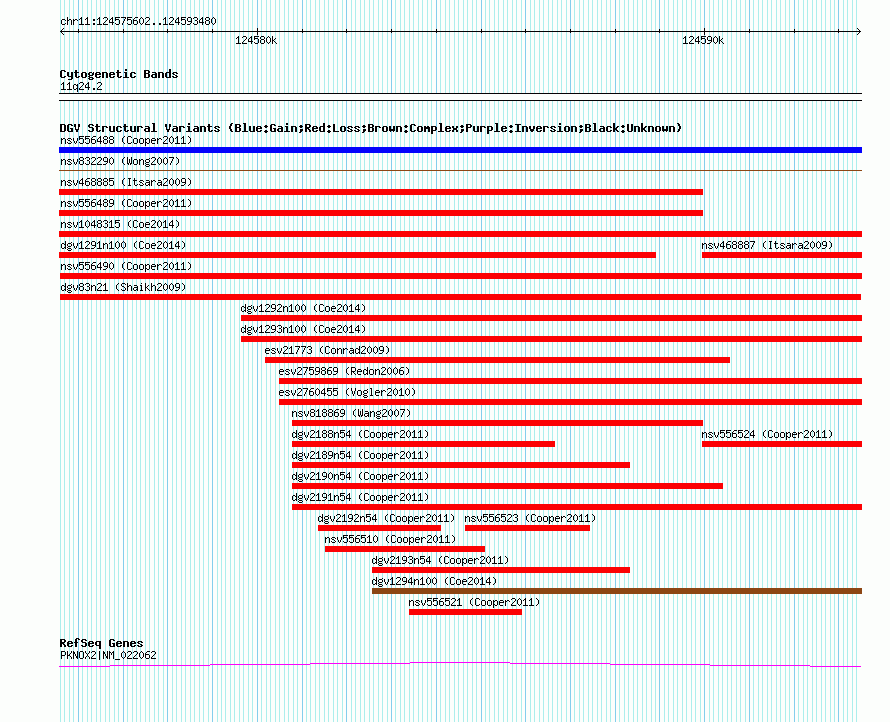The height and width of the screenshot is (722, 890).
Task: Click the chr11:124575602..124593480 coordinate label
Action: point(138,21)
